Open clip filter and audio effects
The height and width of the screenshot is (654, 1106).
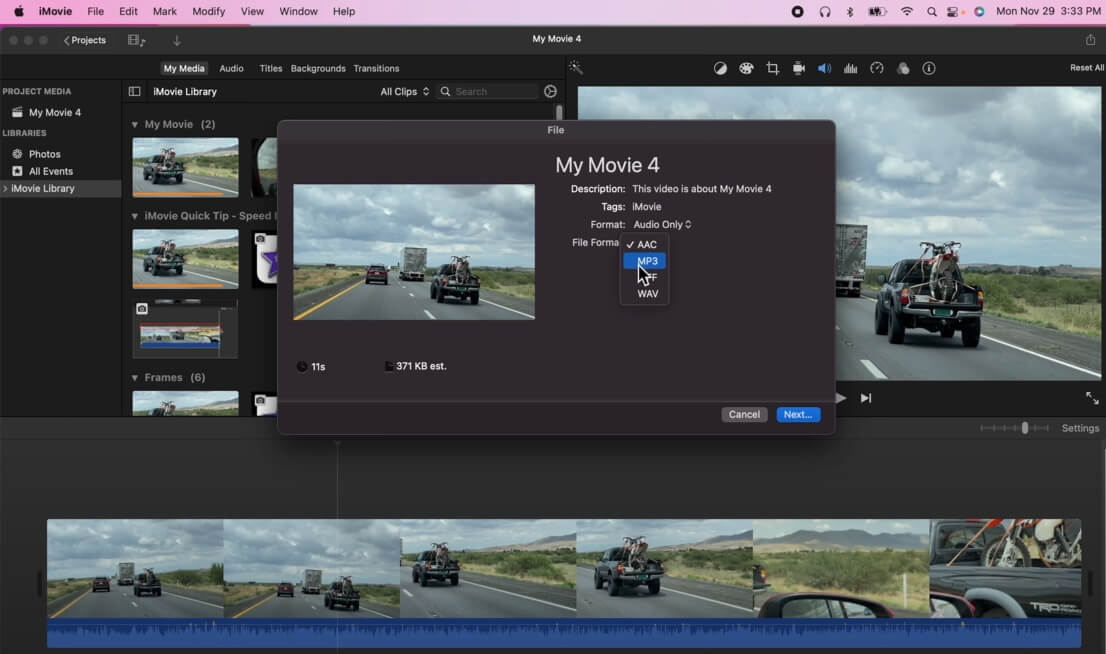click(x=903, y=68)
